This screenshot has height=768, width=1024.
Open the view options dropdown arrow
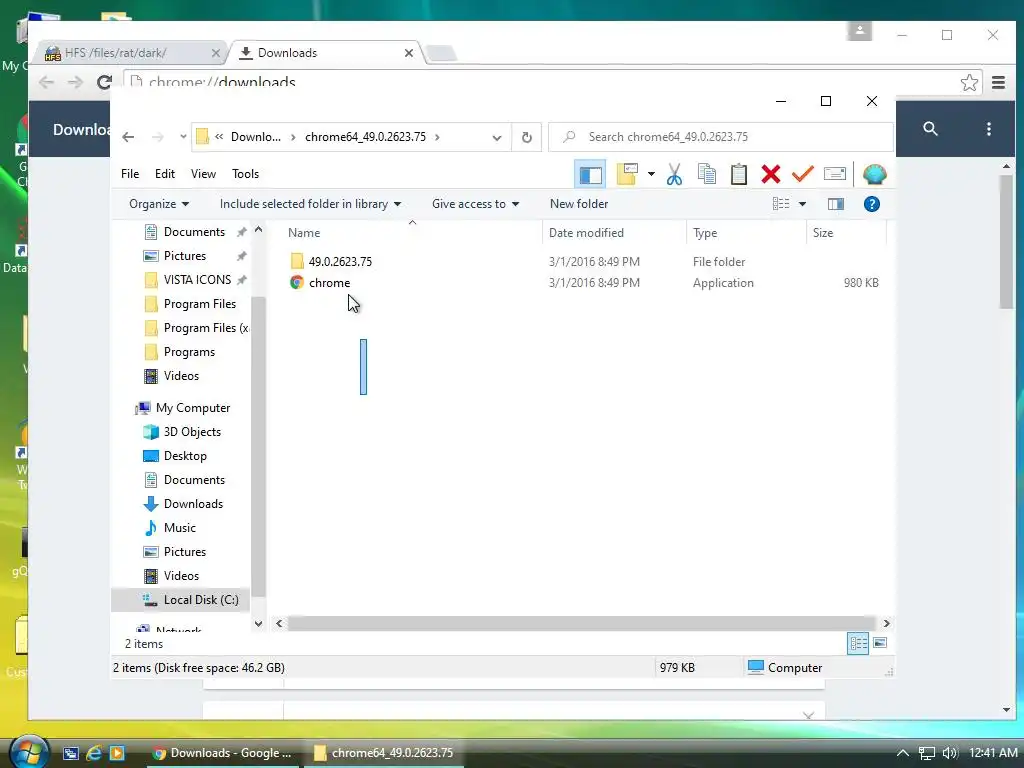(x=802, y=204)
